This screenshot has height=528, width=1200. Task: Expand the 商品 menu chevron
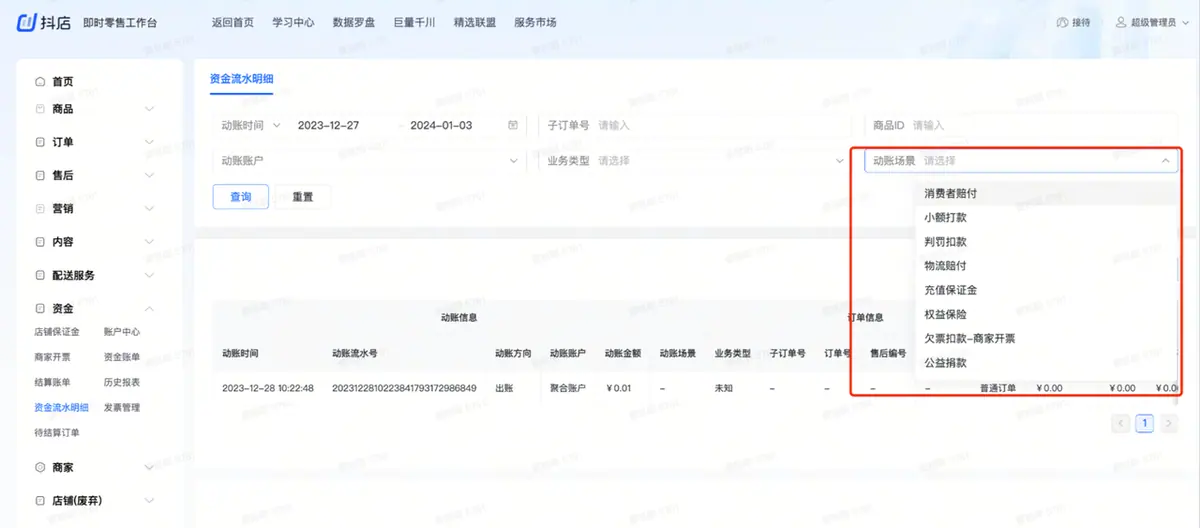(150, 108)
